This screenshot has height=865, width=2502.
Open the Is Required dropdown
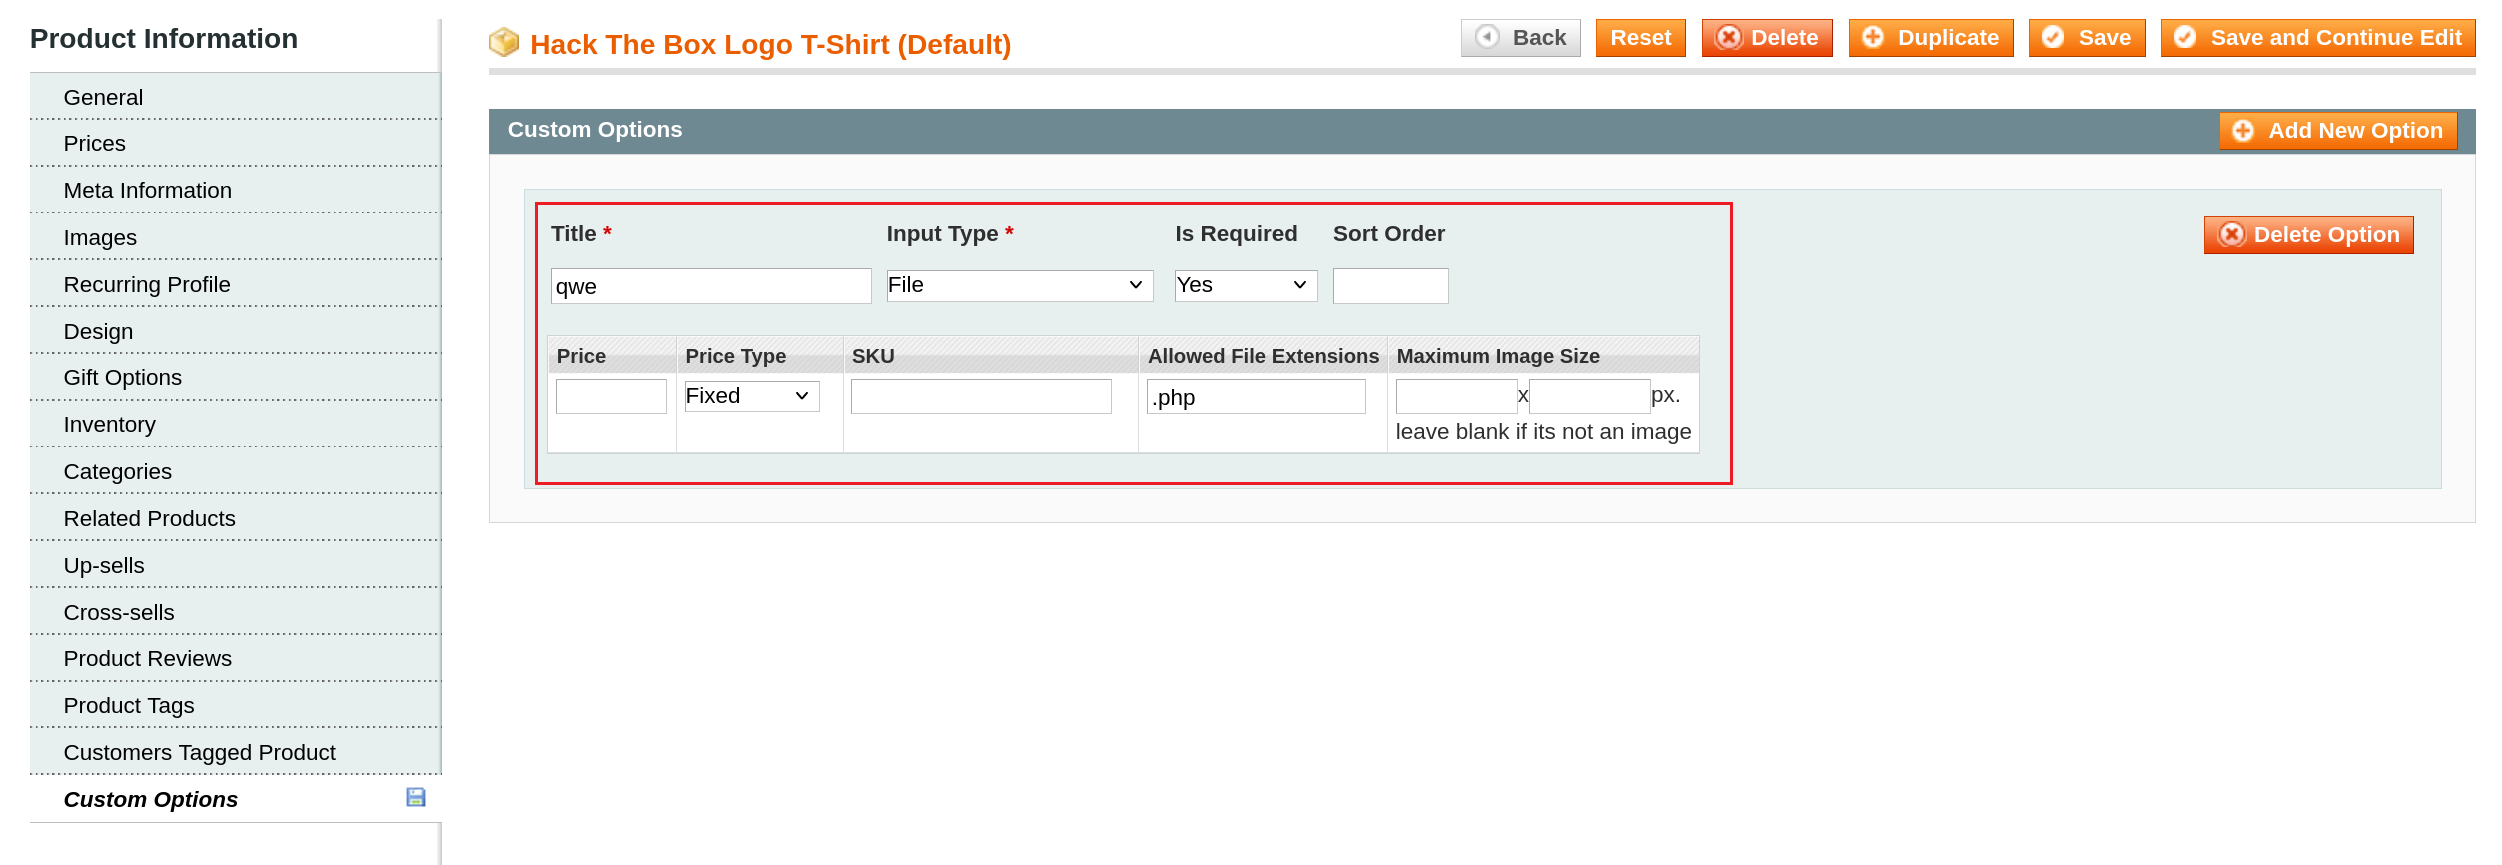pos(1246,285)
